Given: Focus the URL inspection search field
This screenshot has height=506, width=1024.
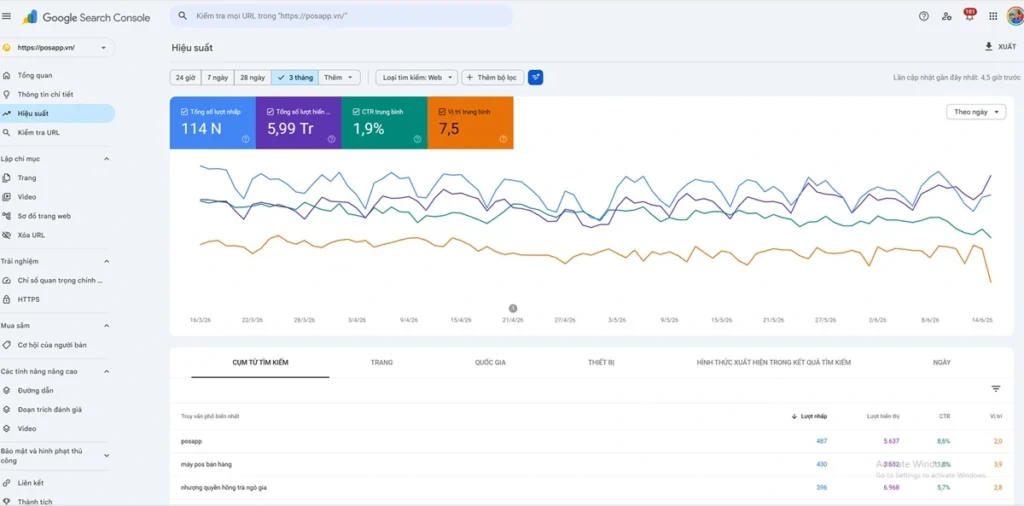Looking at the screenshot, I should pyautogui.click(x=341, y=16).
